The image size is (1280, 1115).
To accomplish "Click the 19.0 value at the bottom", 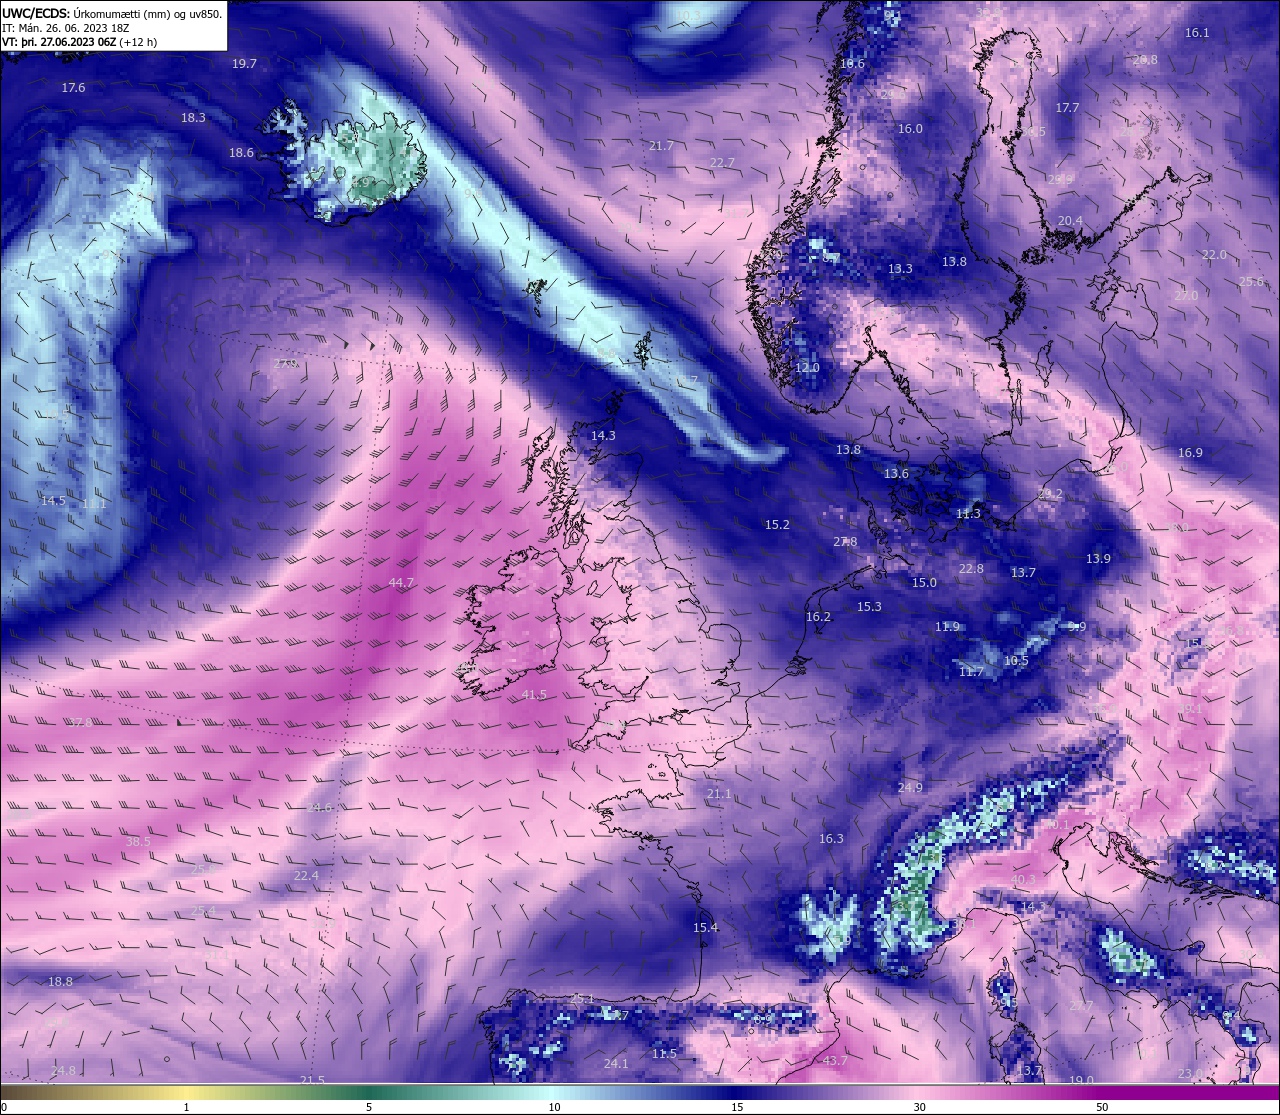I will pos(1081,1080).
